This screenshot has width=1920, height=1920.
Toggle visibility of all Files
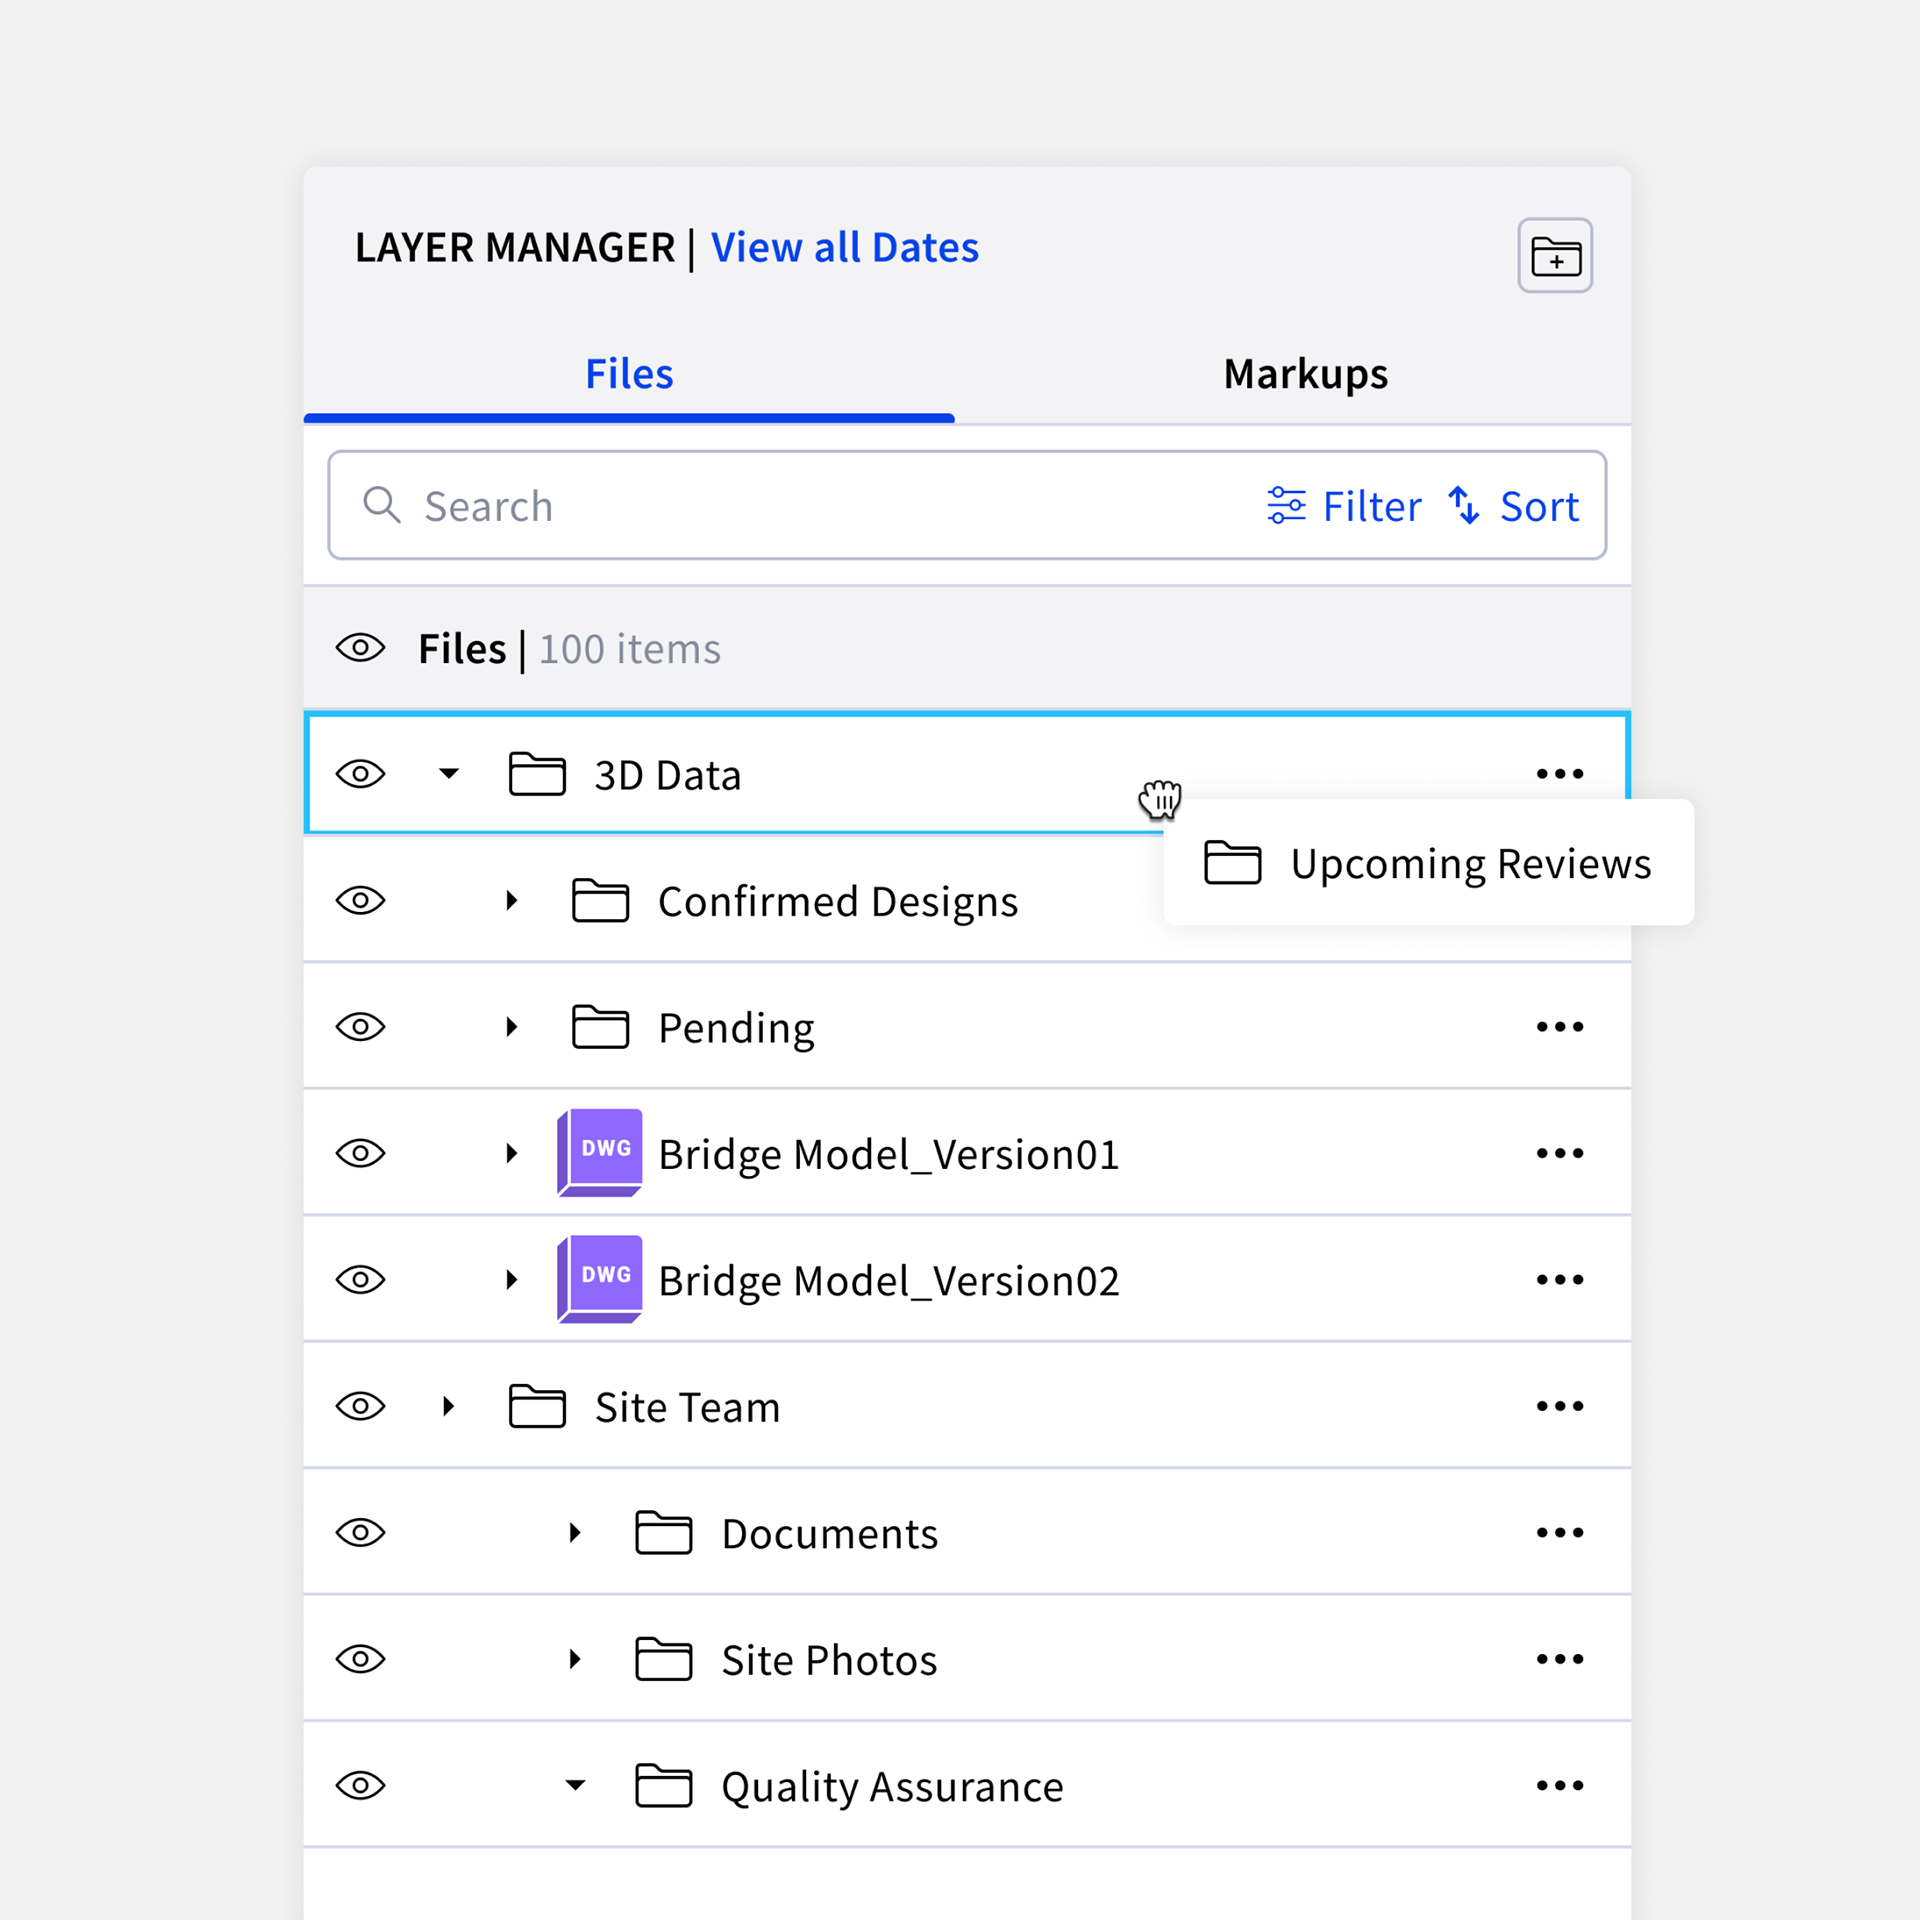pyautogui.click(x=360, y=648)
